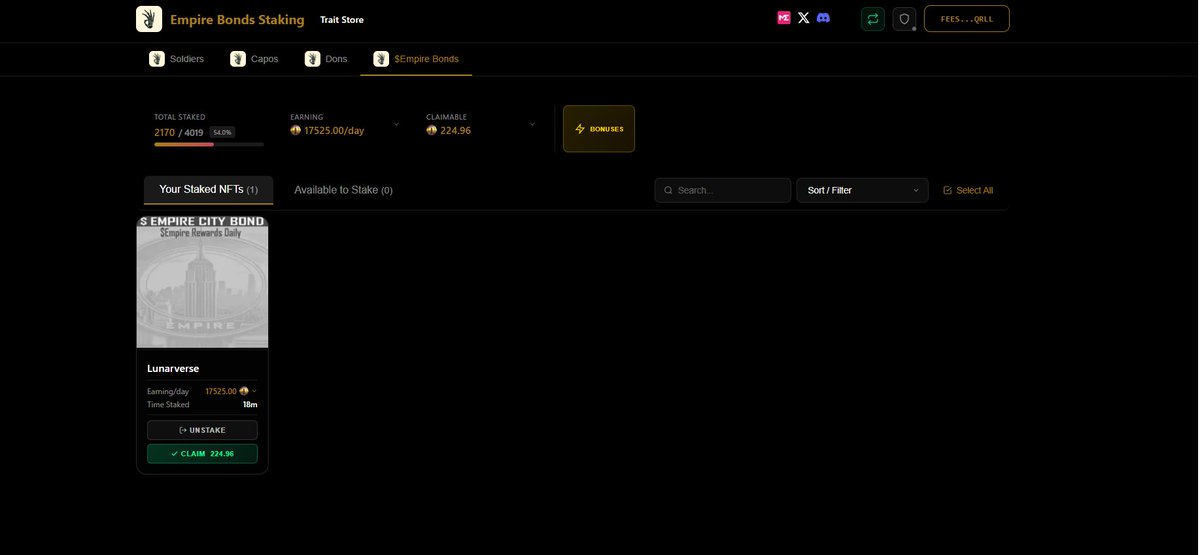Click the coin icon beside 17525.00 on card
Viewport: 1200px width, 555px height.
pyautogui.click(x=244, y=391)
